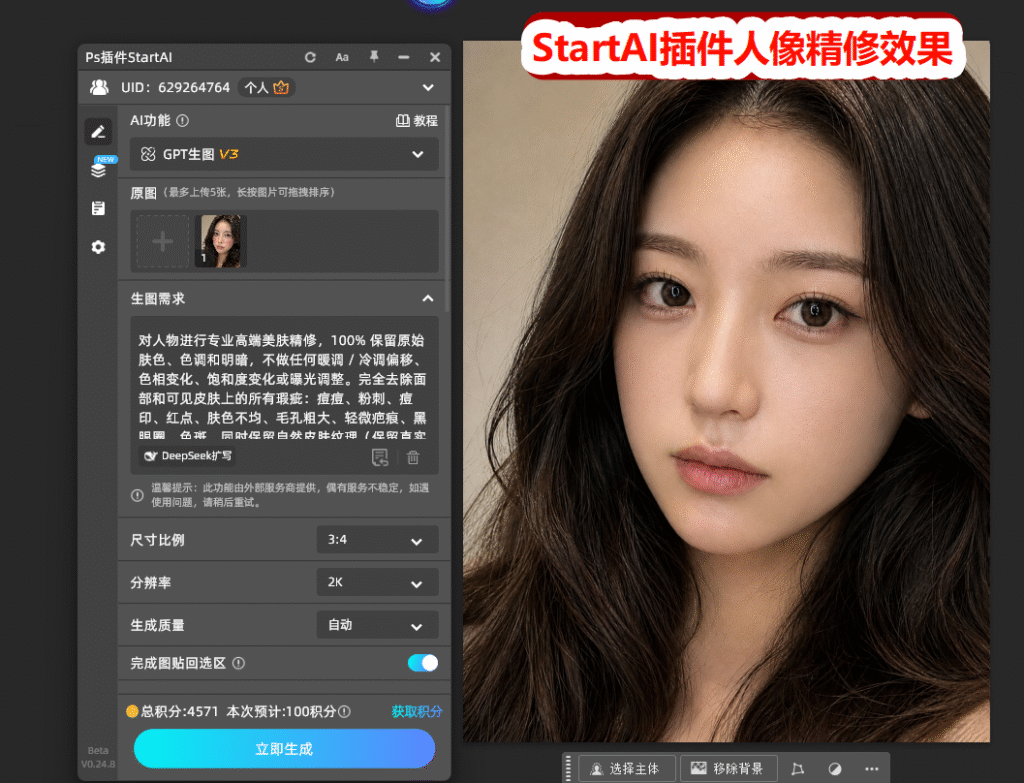Click the crown membership badge

(281, 87)
